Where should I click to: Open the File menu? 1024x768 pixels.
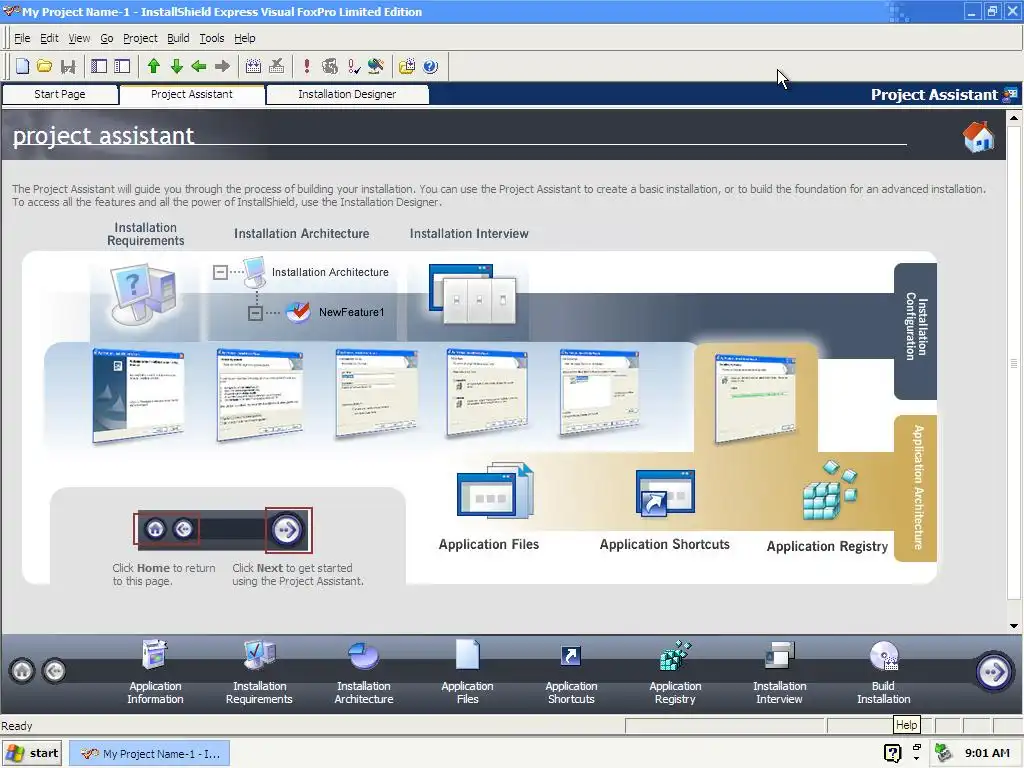(x=22, y=38)
